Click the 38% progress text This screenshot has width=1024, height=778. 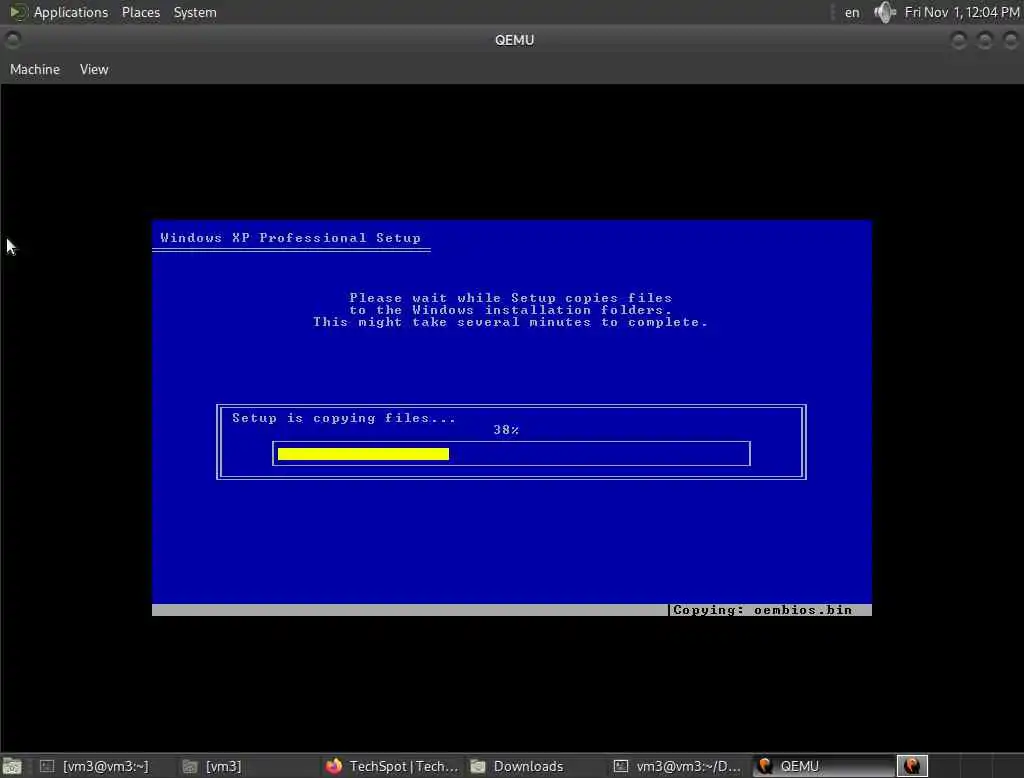[506, 430]
